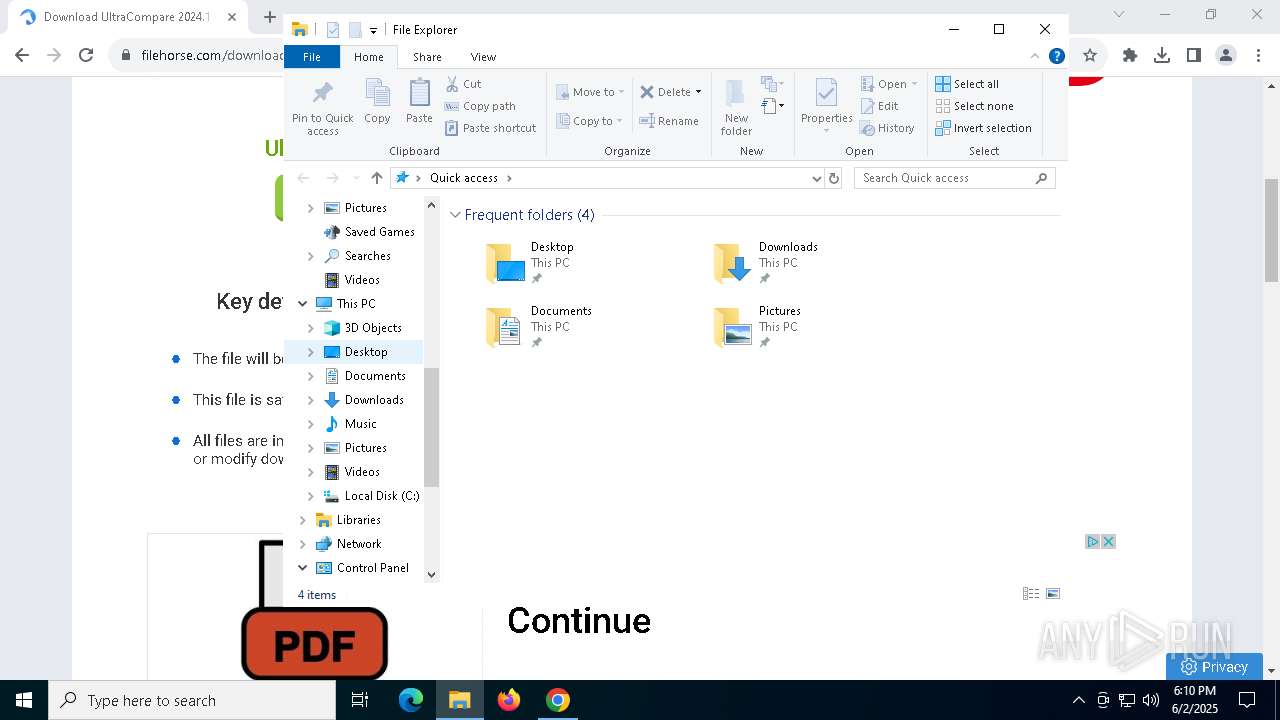Click Select all in ribbon
Screen dimensions: 1280x720
click(x=966, y=84)
